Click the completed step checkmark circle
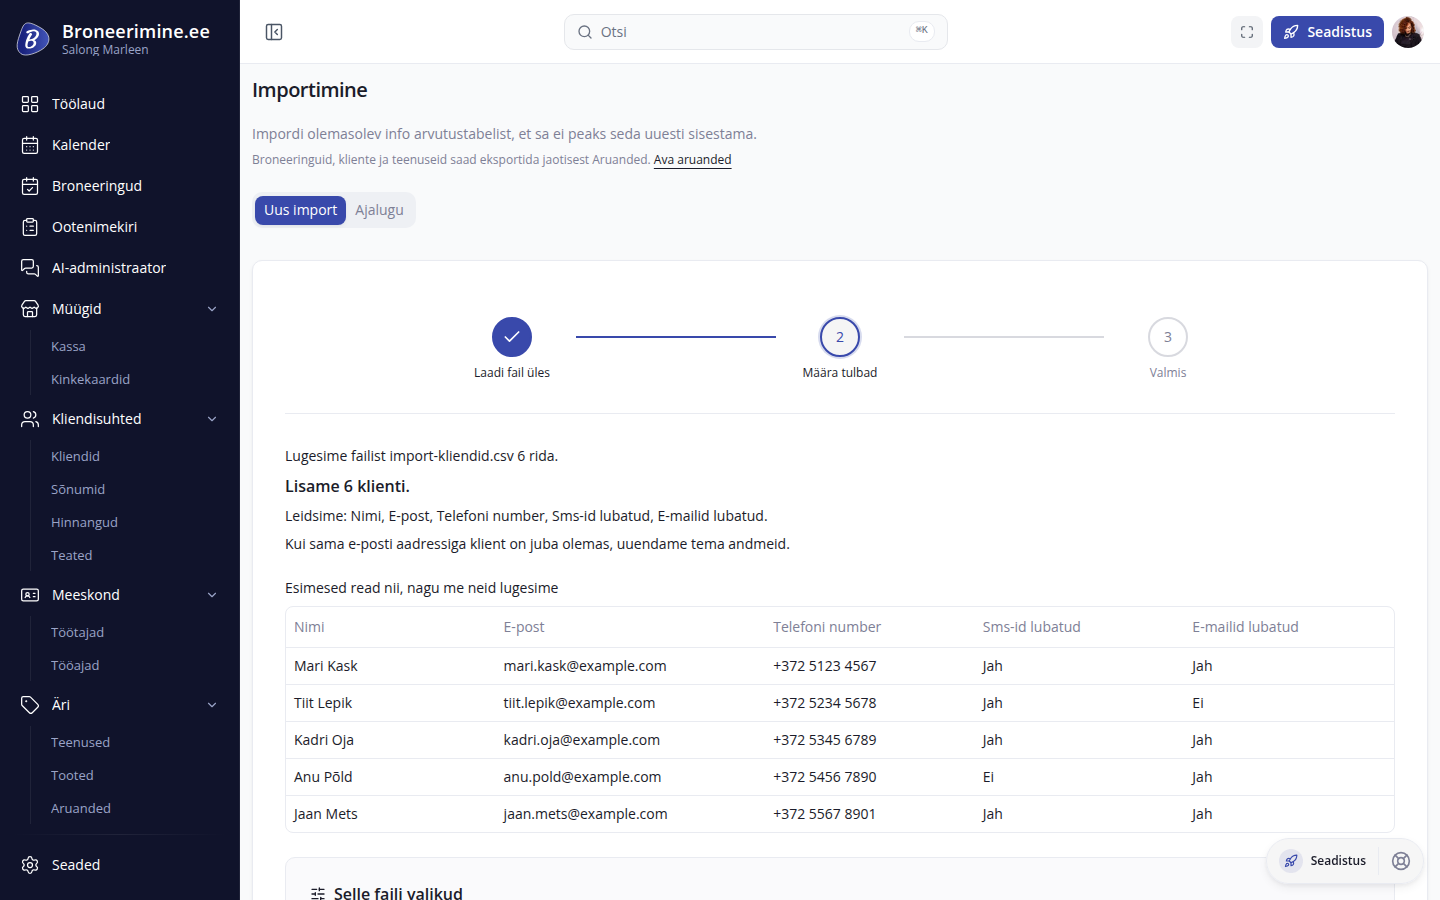This screenshot has height=900, width=1440. point(512,337)
